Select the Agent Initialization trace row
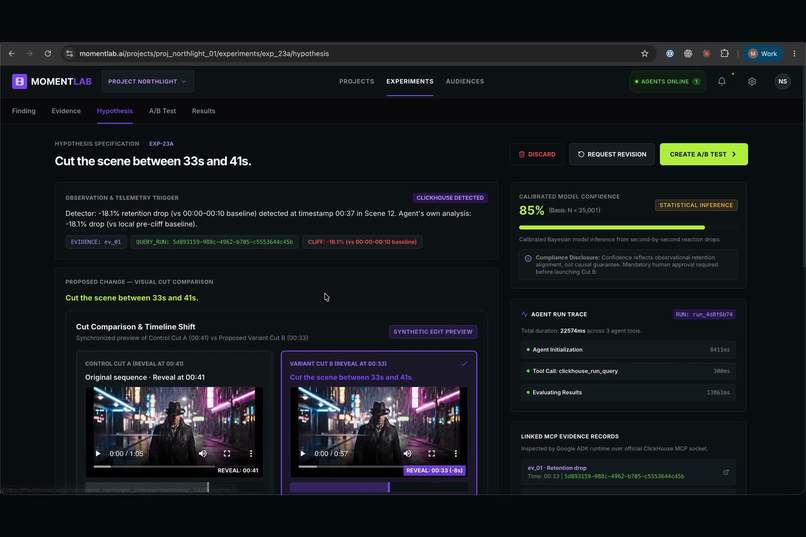 pyautogui.click(x=628, y=349)
